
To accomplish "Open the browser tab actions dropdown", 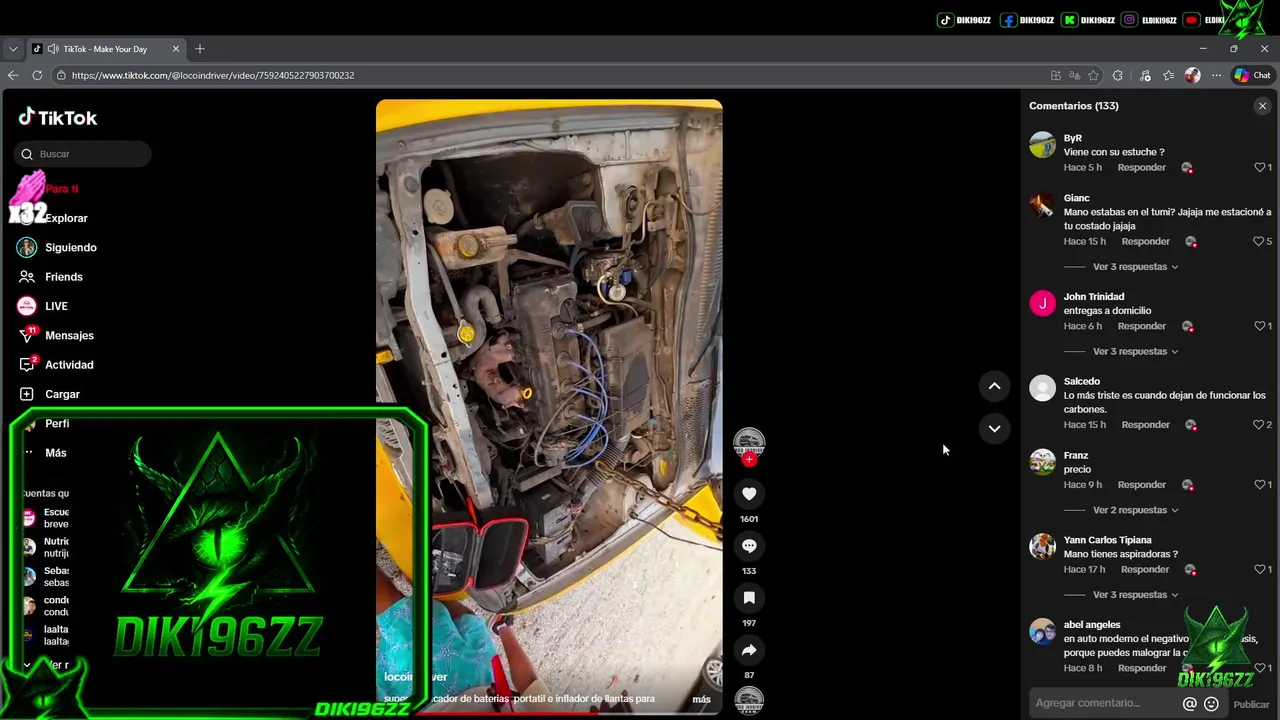I will tap(13, 49).
